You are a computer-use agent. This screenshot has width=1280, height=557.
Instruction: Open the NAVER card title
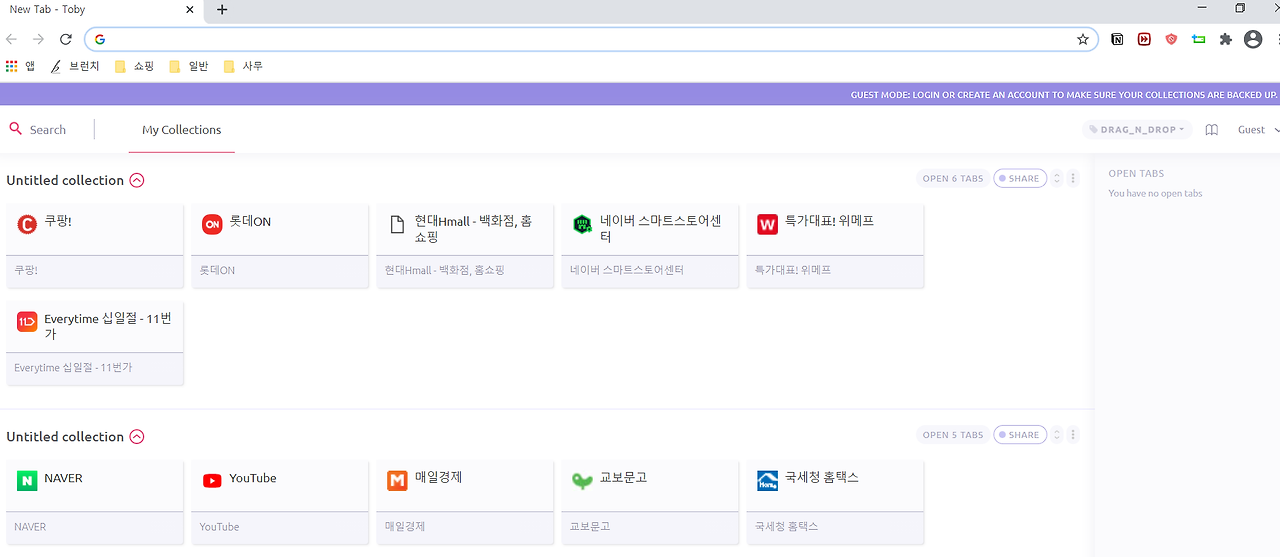pyautogui.click(x=64, y=478)
